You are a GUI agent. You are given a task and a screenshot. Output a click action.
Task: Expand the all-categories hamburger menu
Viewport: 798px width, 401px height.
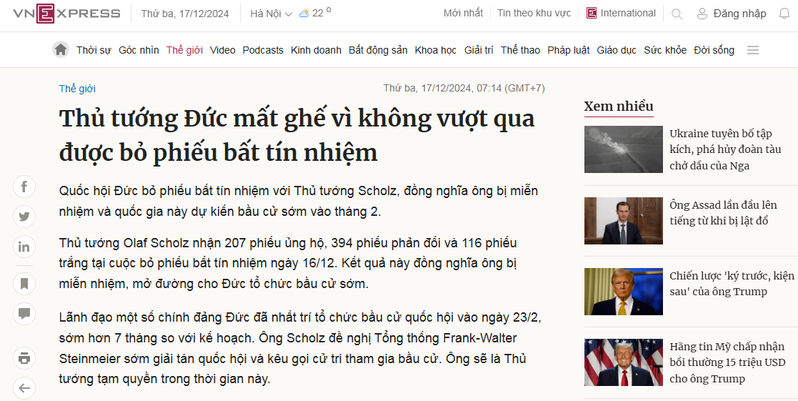point(752,50)
